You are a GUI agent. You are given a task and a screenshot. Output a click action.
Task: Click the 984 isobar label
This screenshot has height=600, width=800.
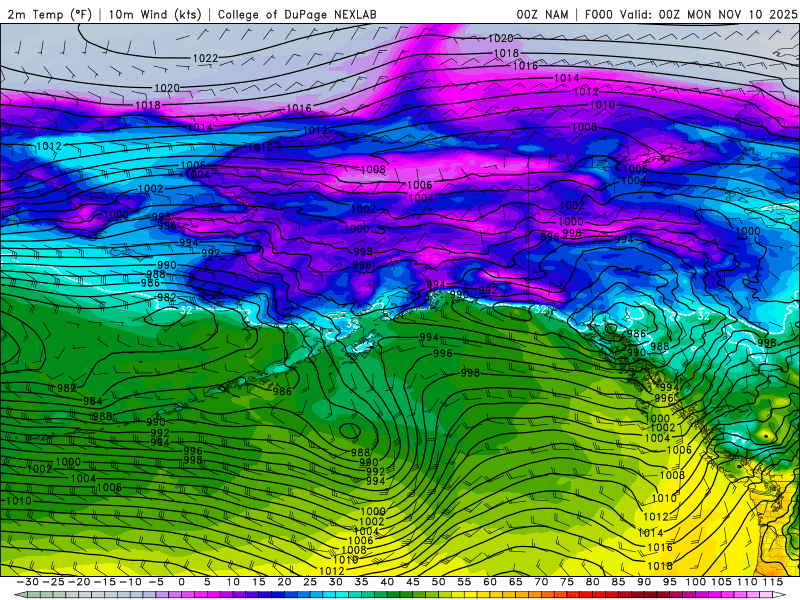(92, 401)
